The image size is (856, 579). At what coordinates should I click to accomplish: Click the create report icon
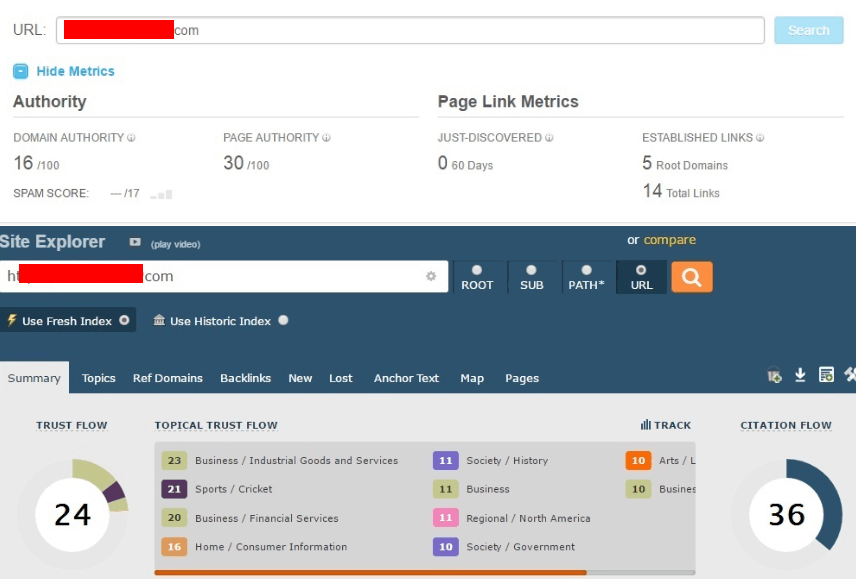point(826,375)
